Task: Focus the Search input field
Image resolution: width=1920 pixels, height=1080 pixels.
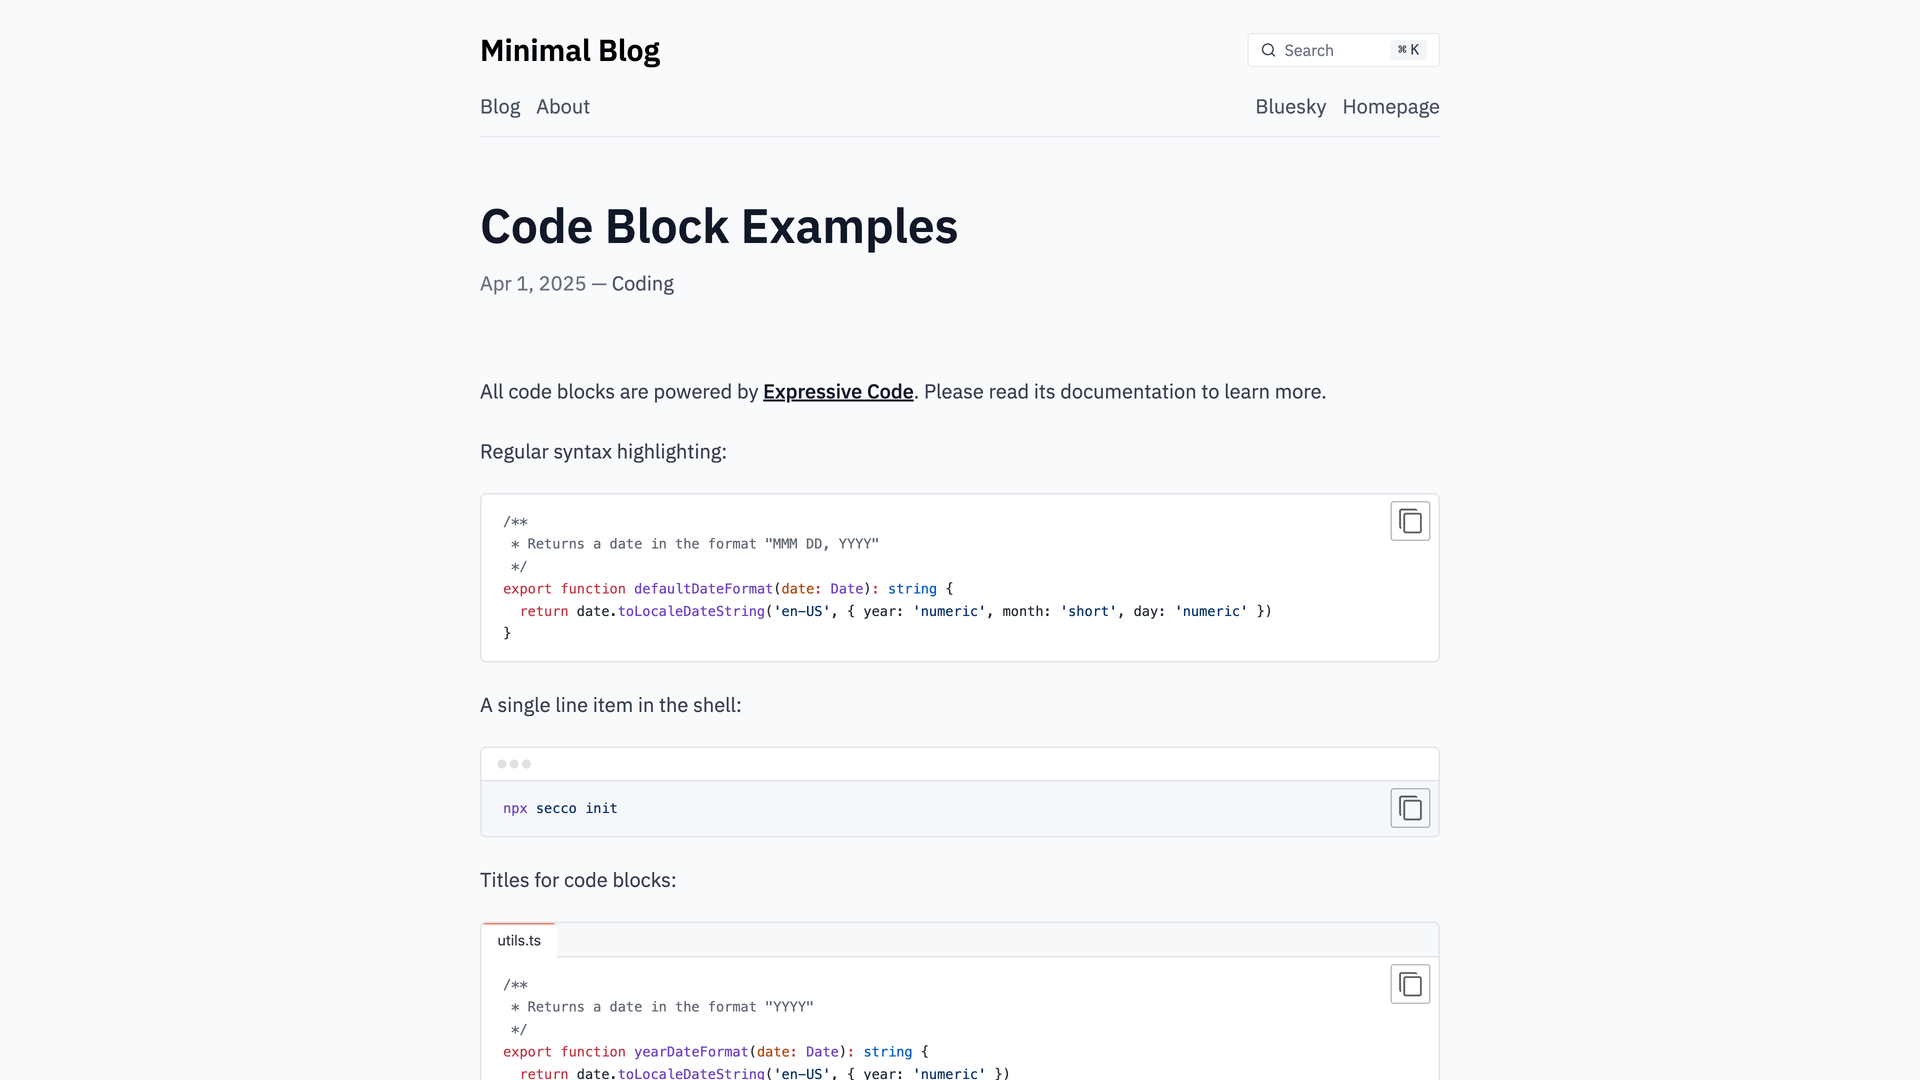Action: tap(1343, 50)
